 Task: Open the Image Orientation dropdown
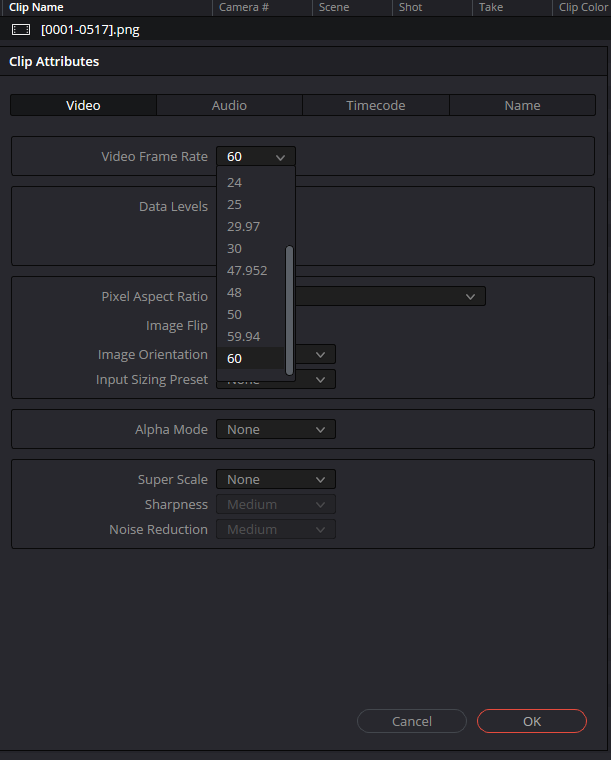pos(315,355)
